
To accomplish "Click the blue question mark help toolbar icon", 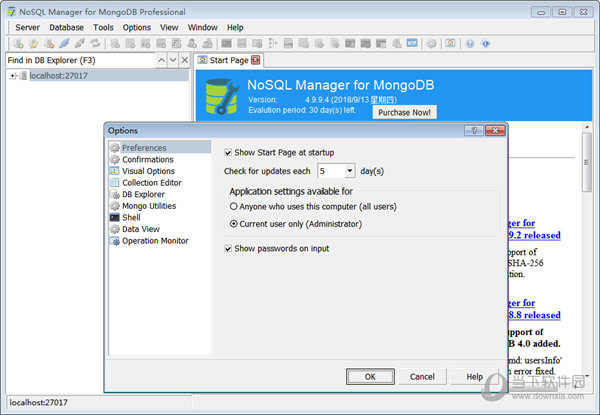I will tap(470, 44).
